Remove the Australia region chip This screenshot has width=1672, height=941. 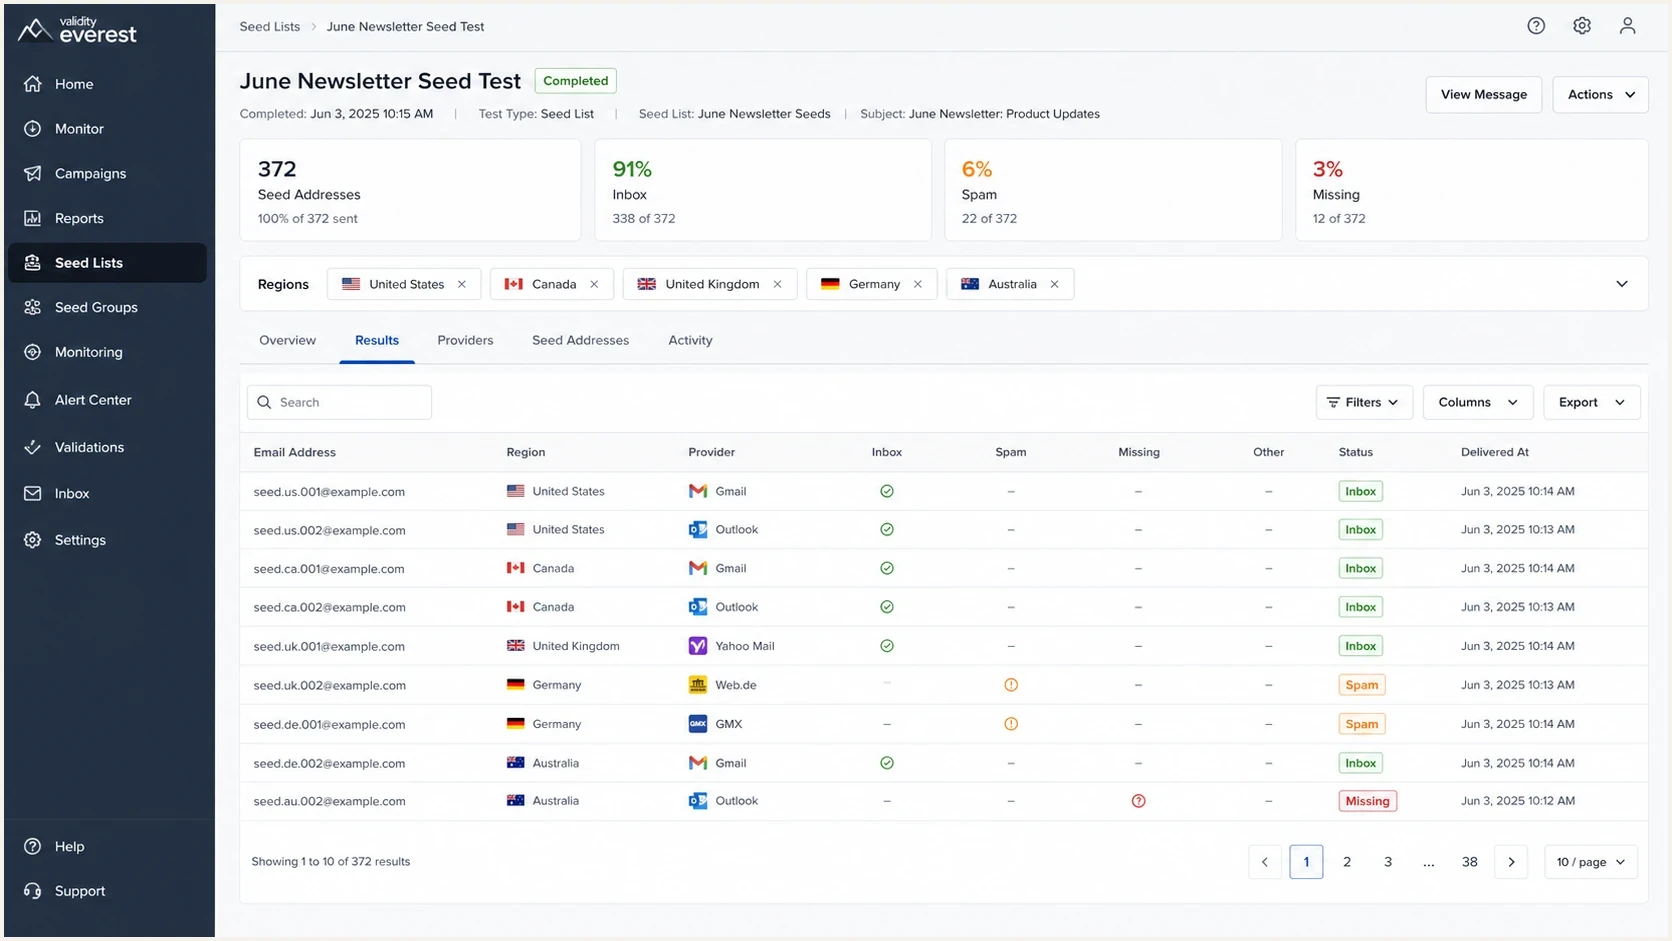point(1054,284)
